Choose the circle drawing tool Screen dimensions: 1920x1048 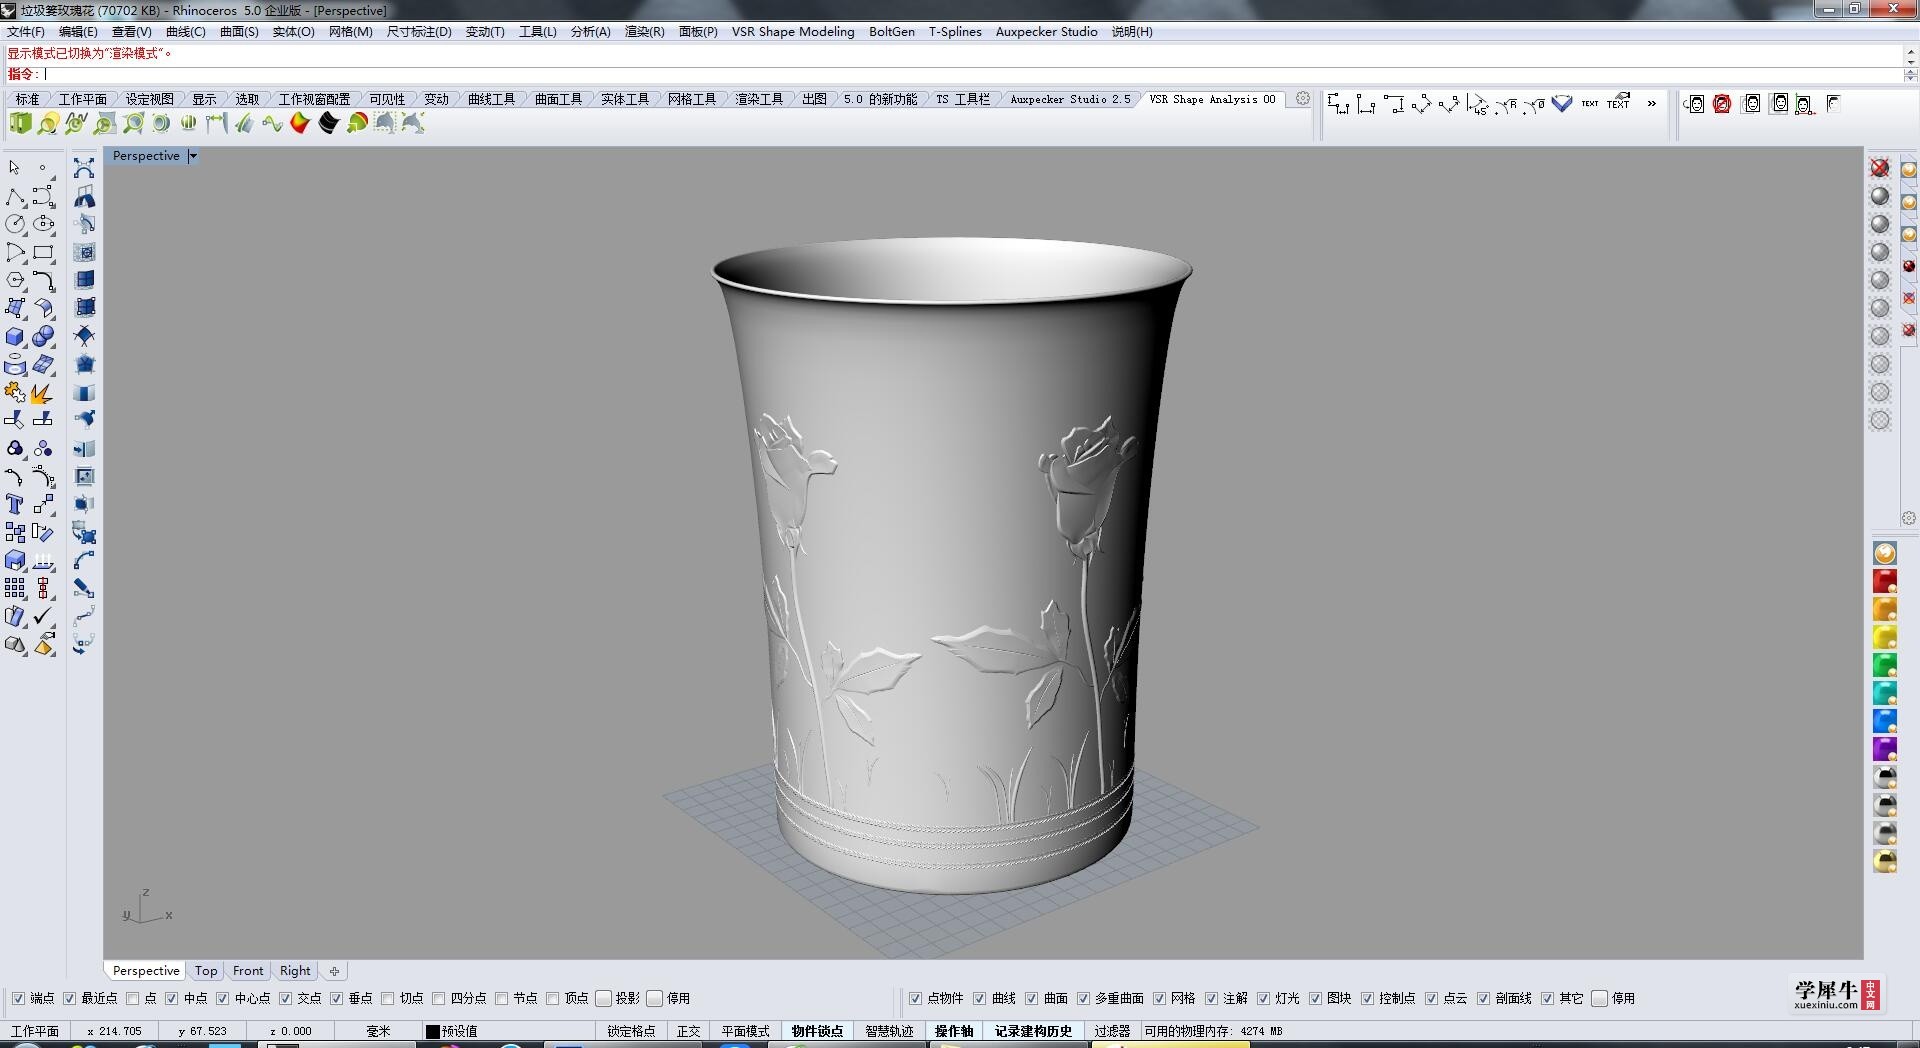[x=15, y=224]
